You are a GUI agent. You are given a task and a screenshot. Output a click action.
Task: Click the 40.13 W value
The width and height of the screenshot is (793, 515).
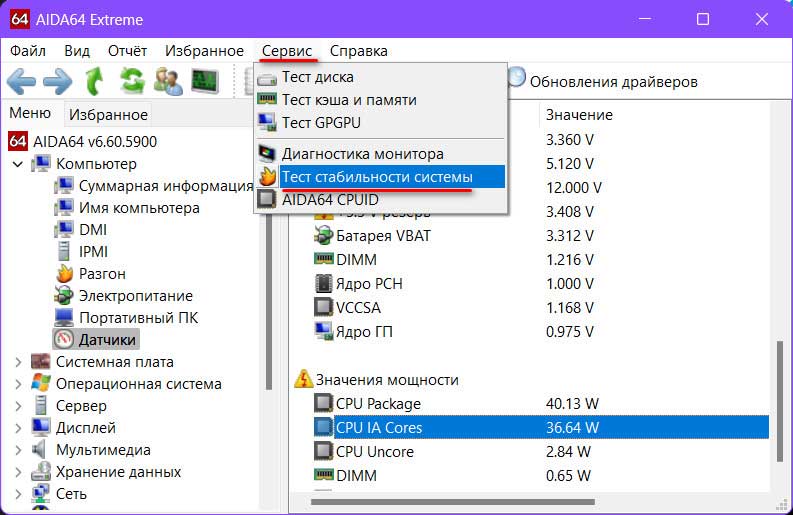pos(572,403)
